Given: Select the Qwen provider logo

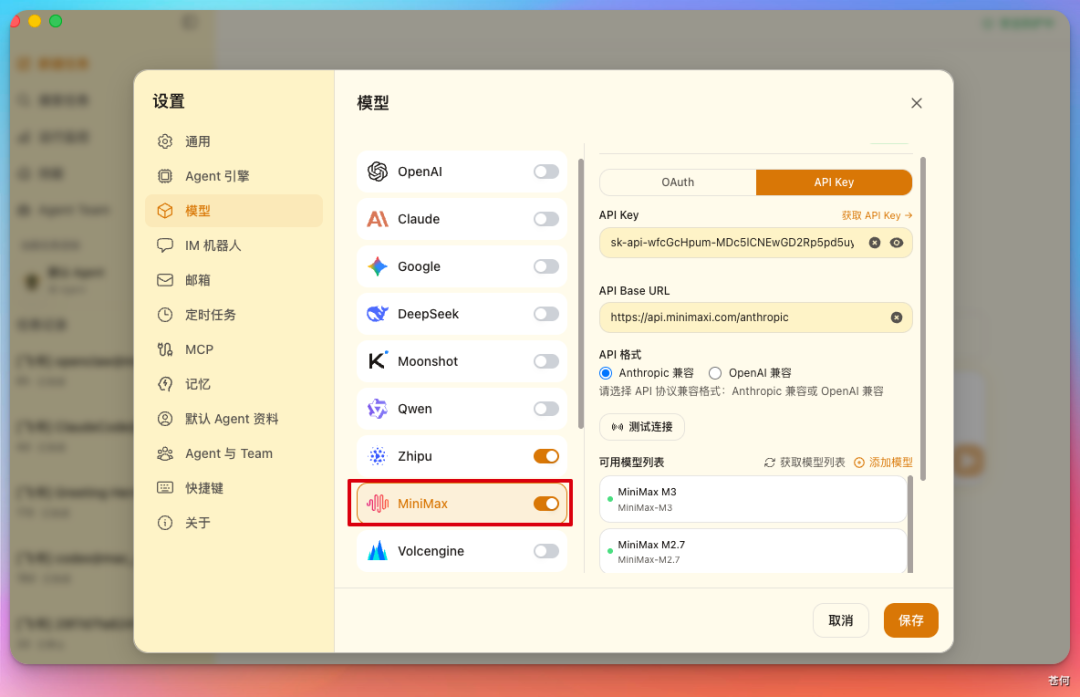Looking at the screenshot, I should [x=377, y=408].
